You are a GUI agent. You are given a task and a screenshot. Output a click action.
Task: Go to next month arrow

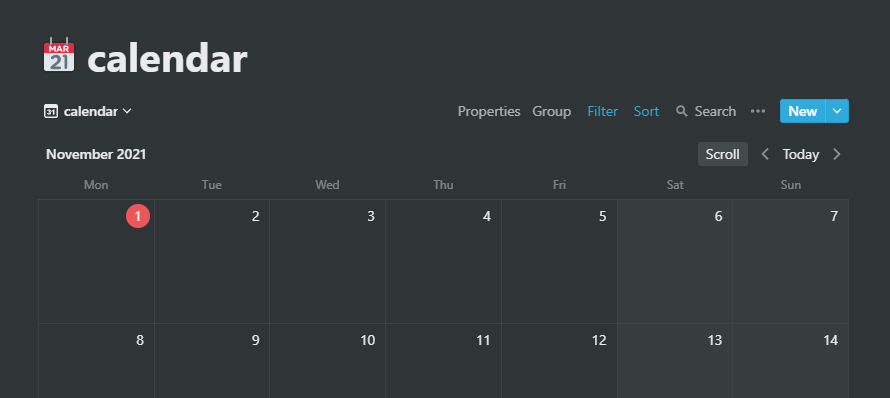click(837, 154)
